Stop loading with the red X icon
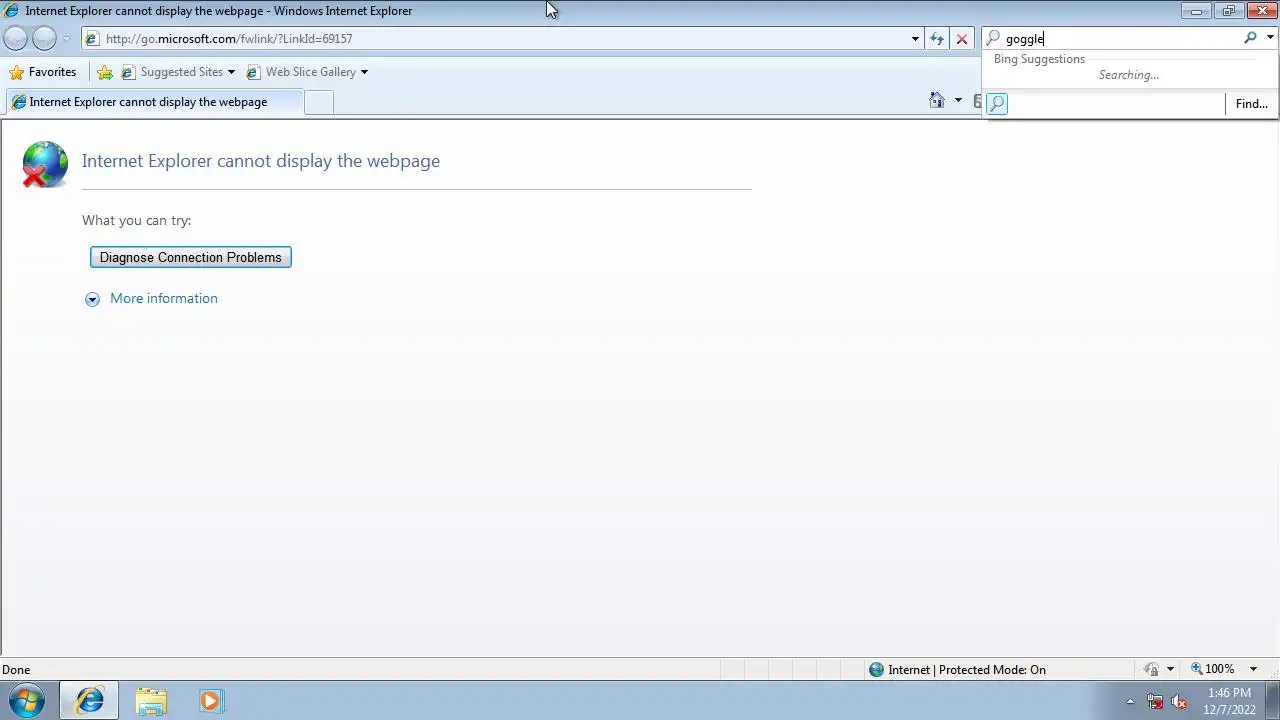 (962, 39)
